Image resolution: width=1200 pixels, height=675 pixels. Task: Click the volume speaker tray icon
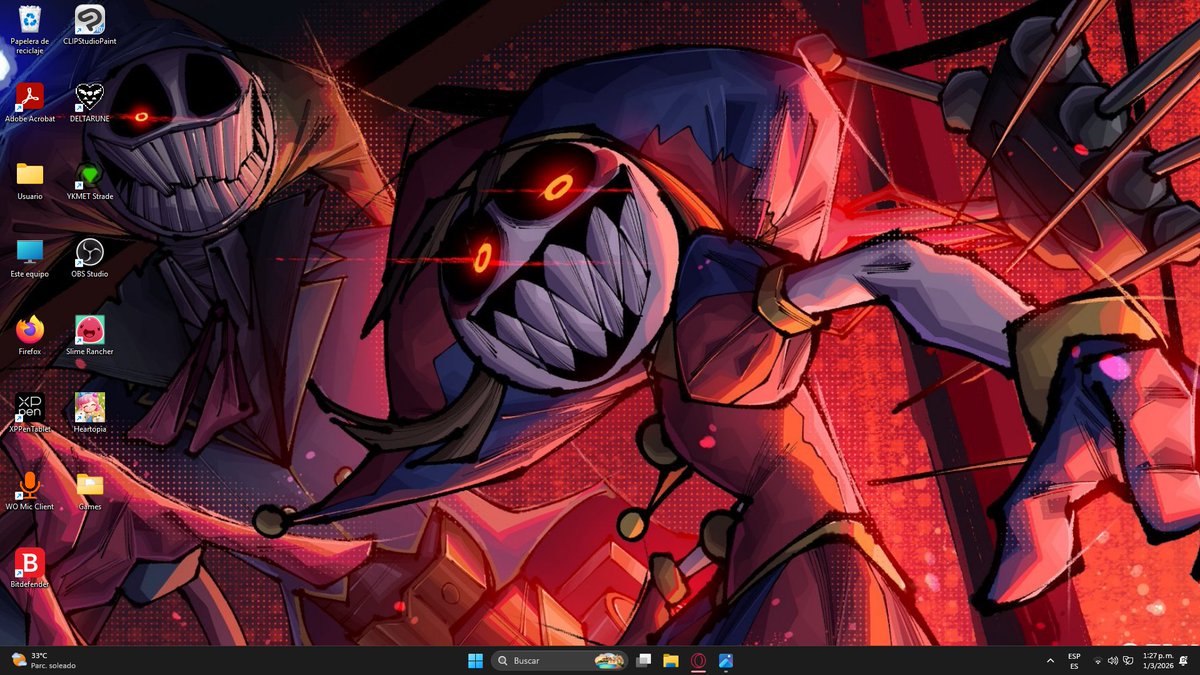1113,661
